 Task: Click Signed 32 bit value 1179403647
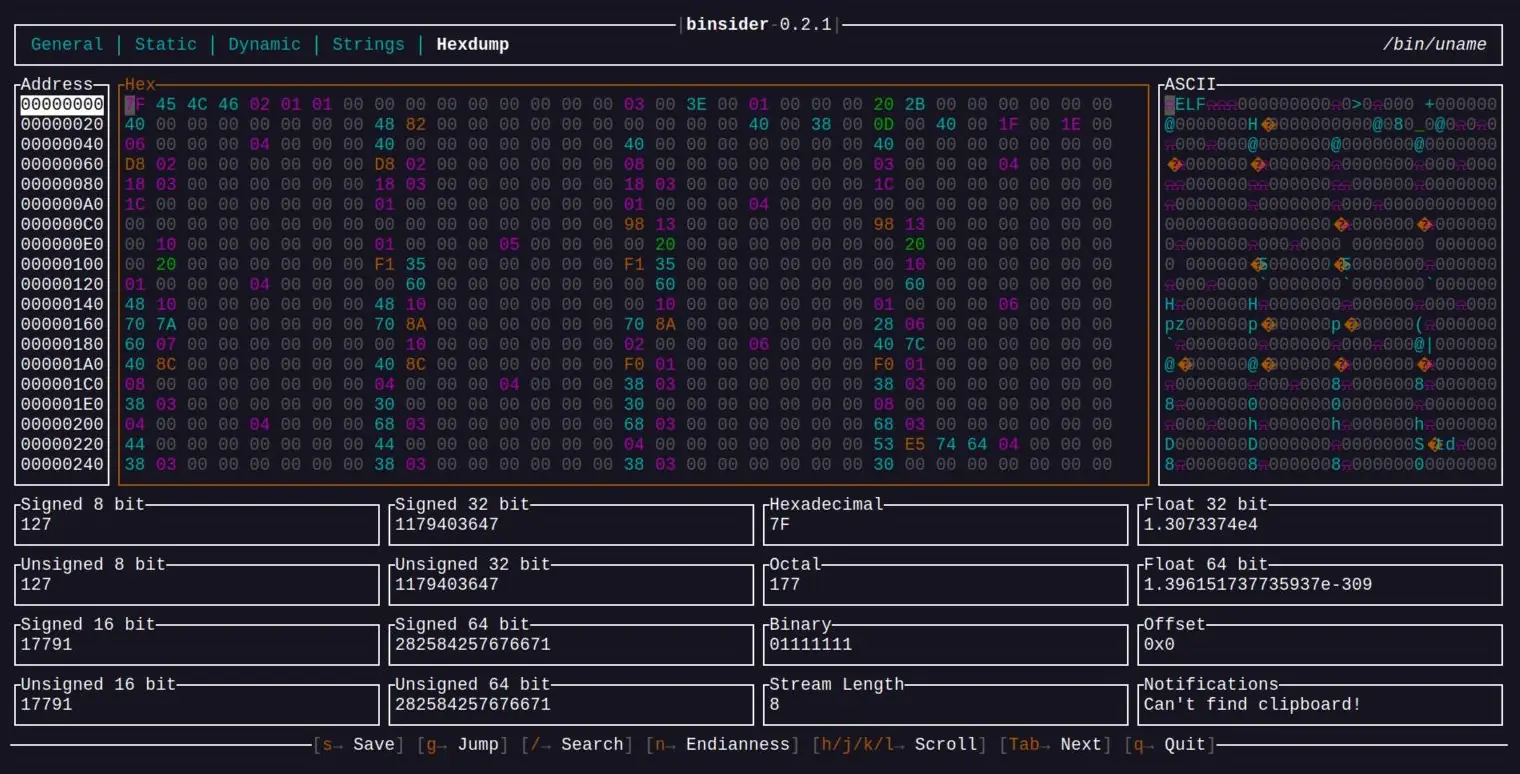click(447, 524)
